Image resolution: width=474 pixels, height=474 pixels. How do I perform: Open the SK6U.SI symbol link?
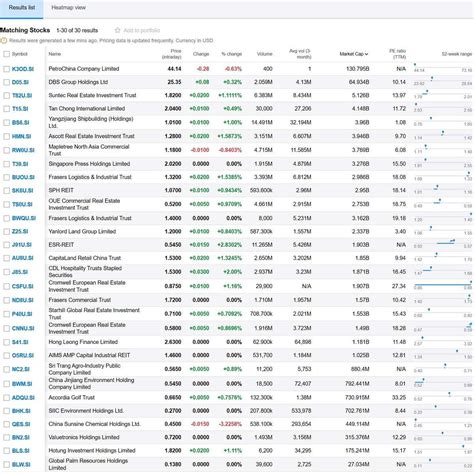click(x=22, y=191)
